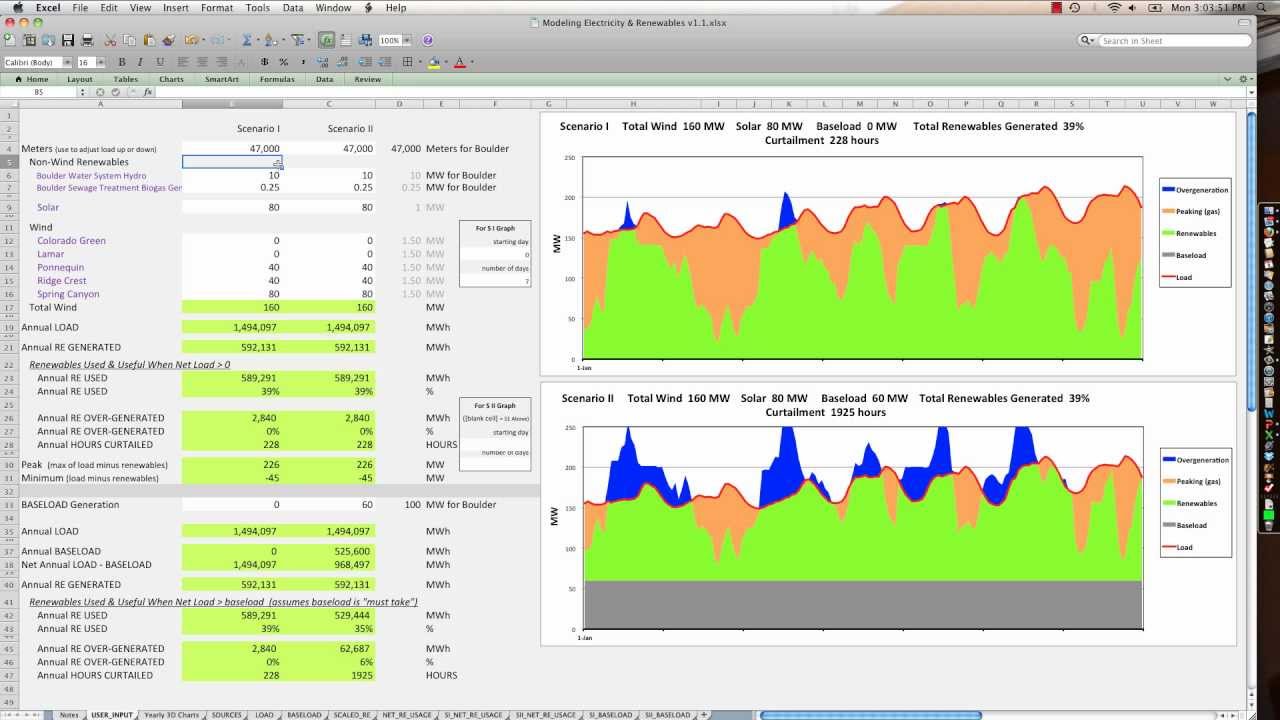The height and width of the screenshot is (720, 1280).
Task: Select the Notes sheet tab
Action: tap(69, 715)
